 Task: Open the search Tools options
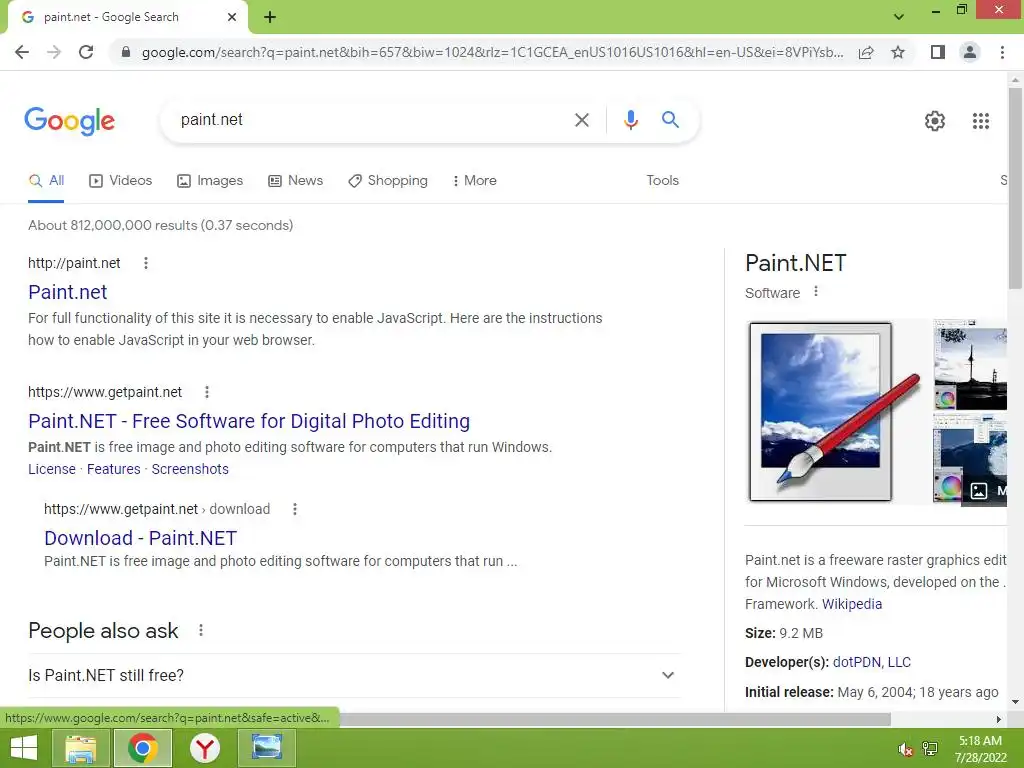(x=662, y=181)
